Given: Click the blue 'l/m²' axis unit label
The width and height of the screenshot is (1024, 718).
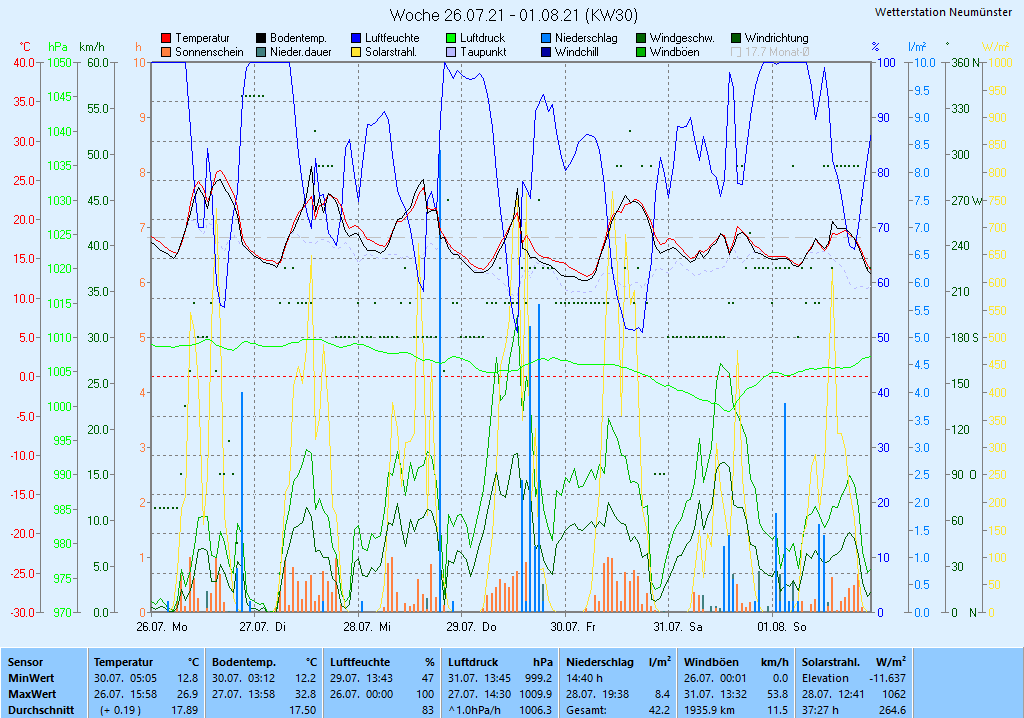Looking at the screenshot, I should (918, 47).
